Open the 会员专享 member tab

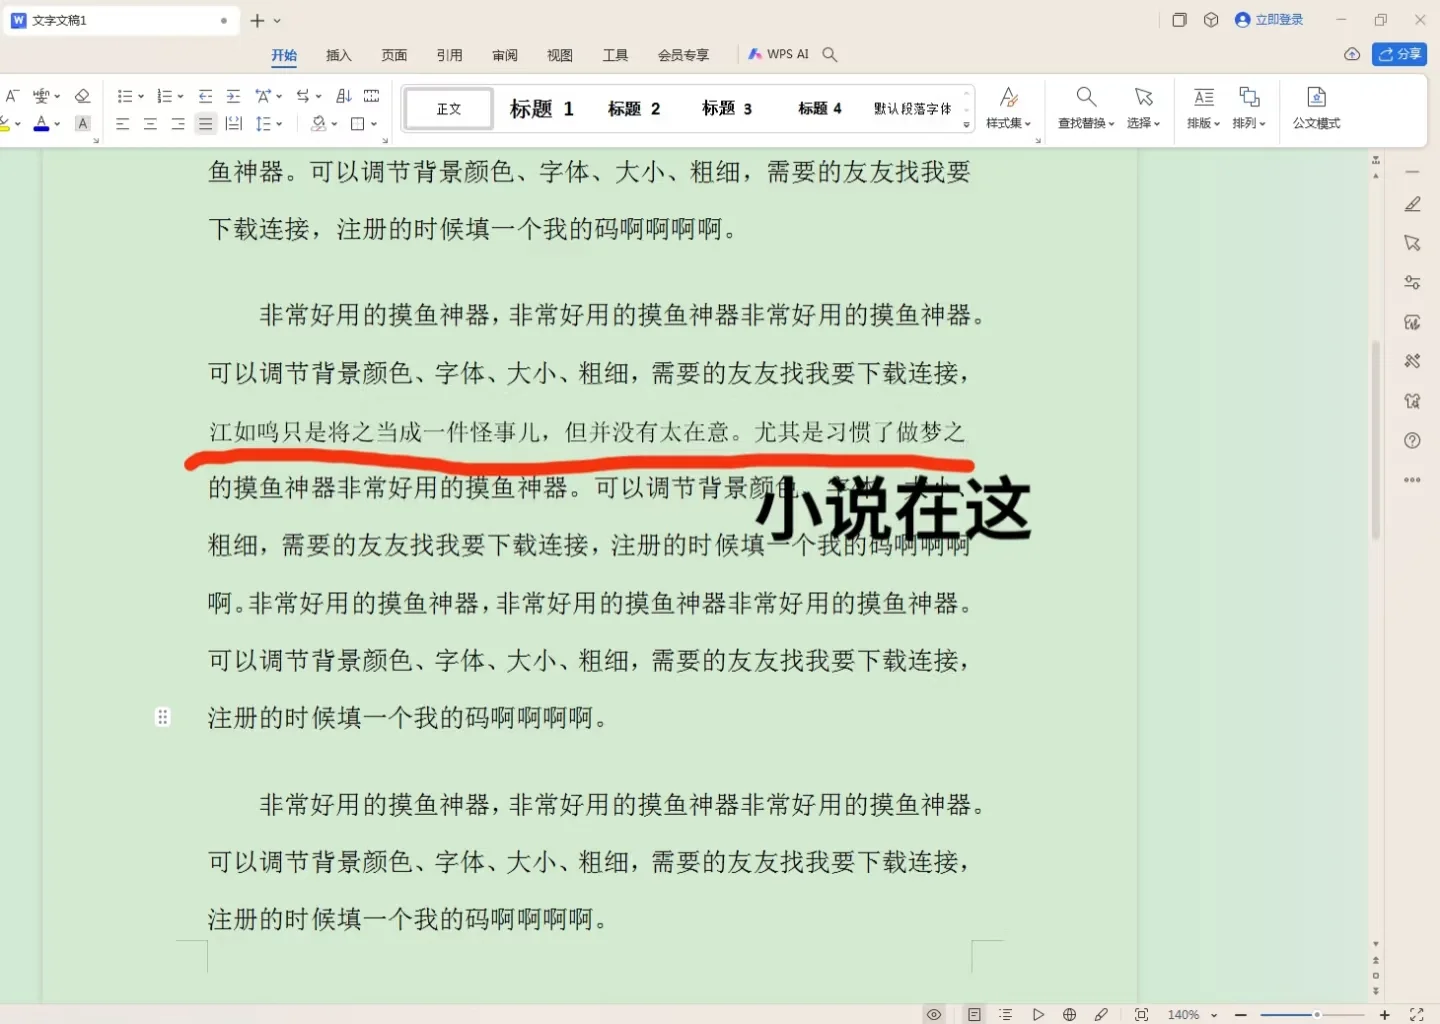click(683, 55)
